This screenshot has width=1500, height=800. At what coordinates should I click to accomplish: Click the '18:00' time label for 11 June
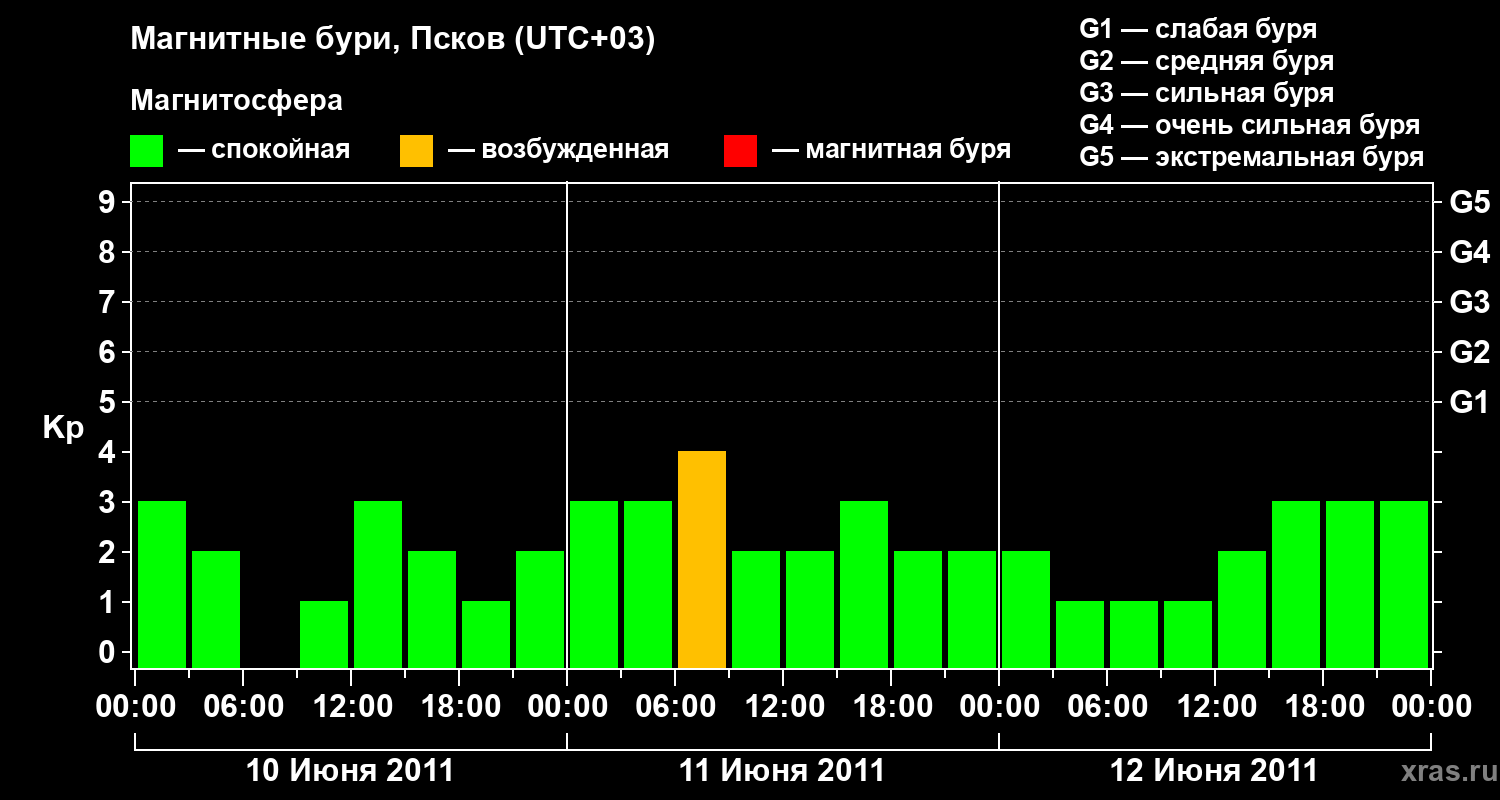pos(891,707)
